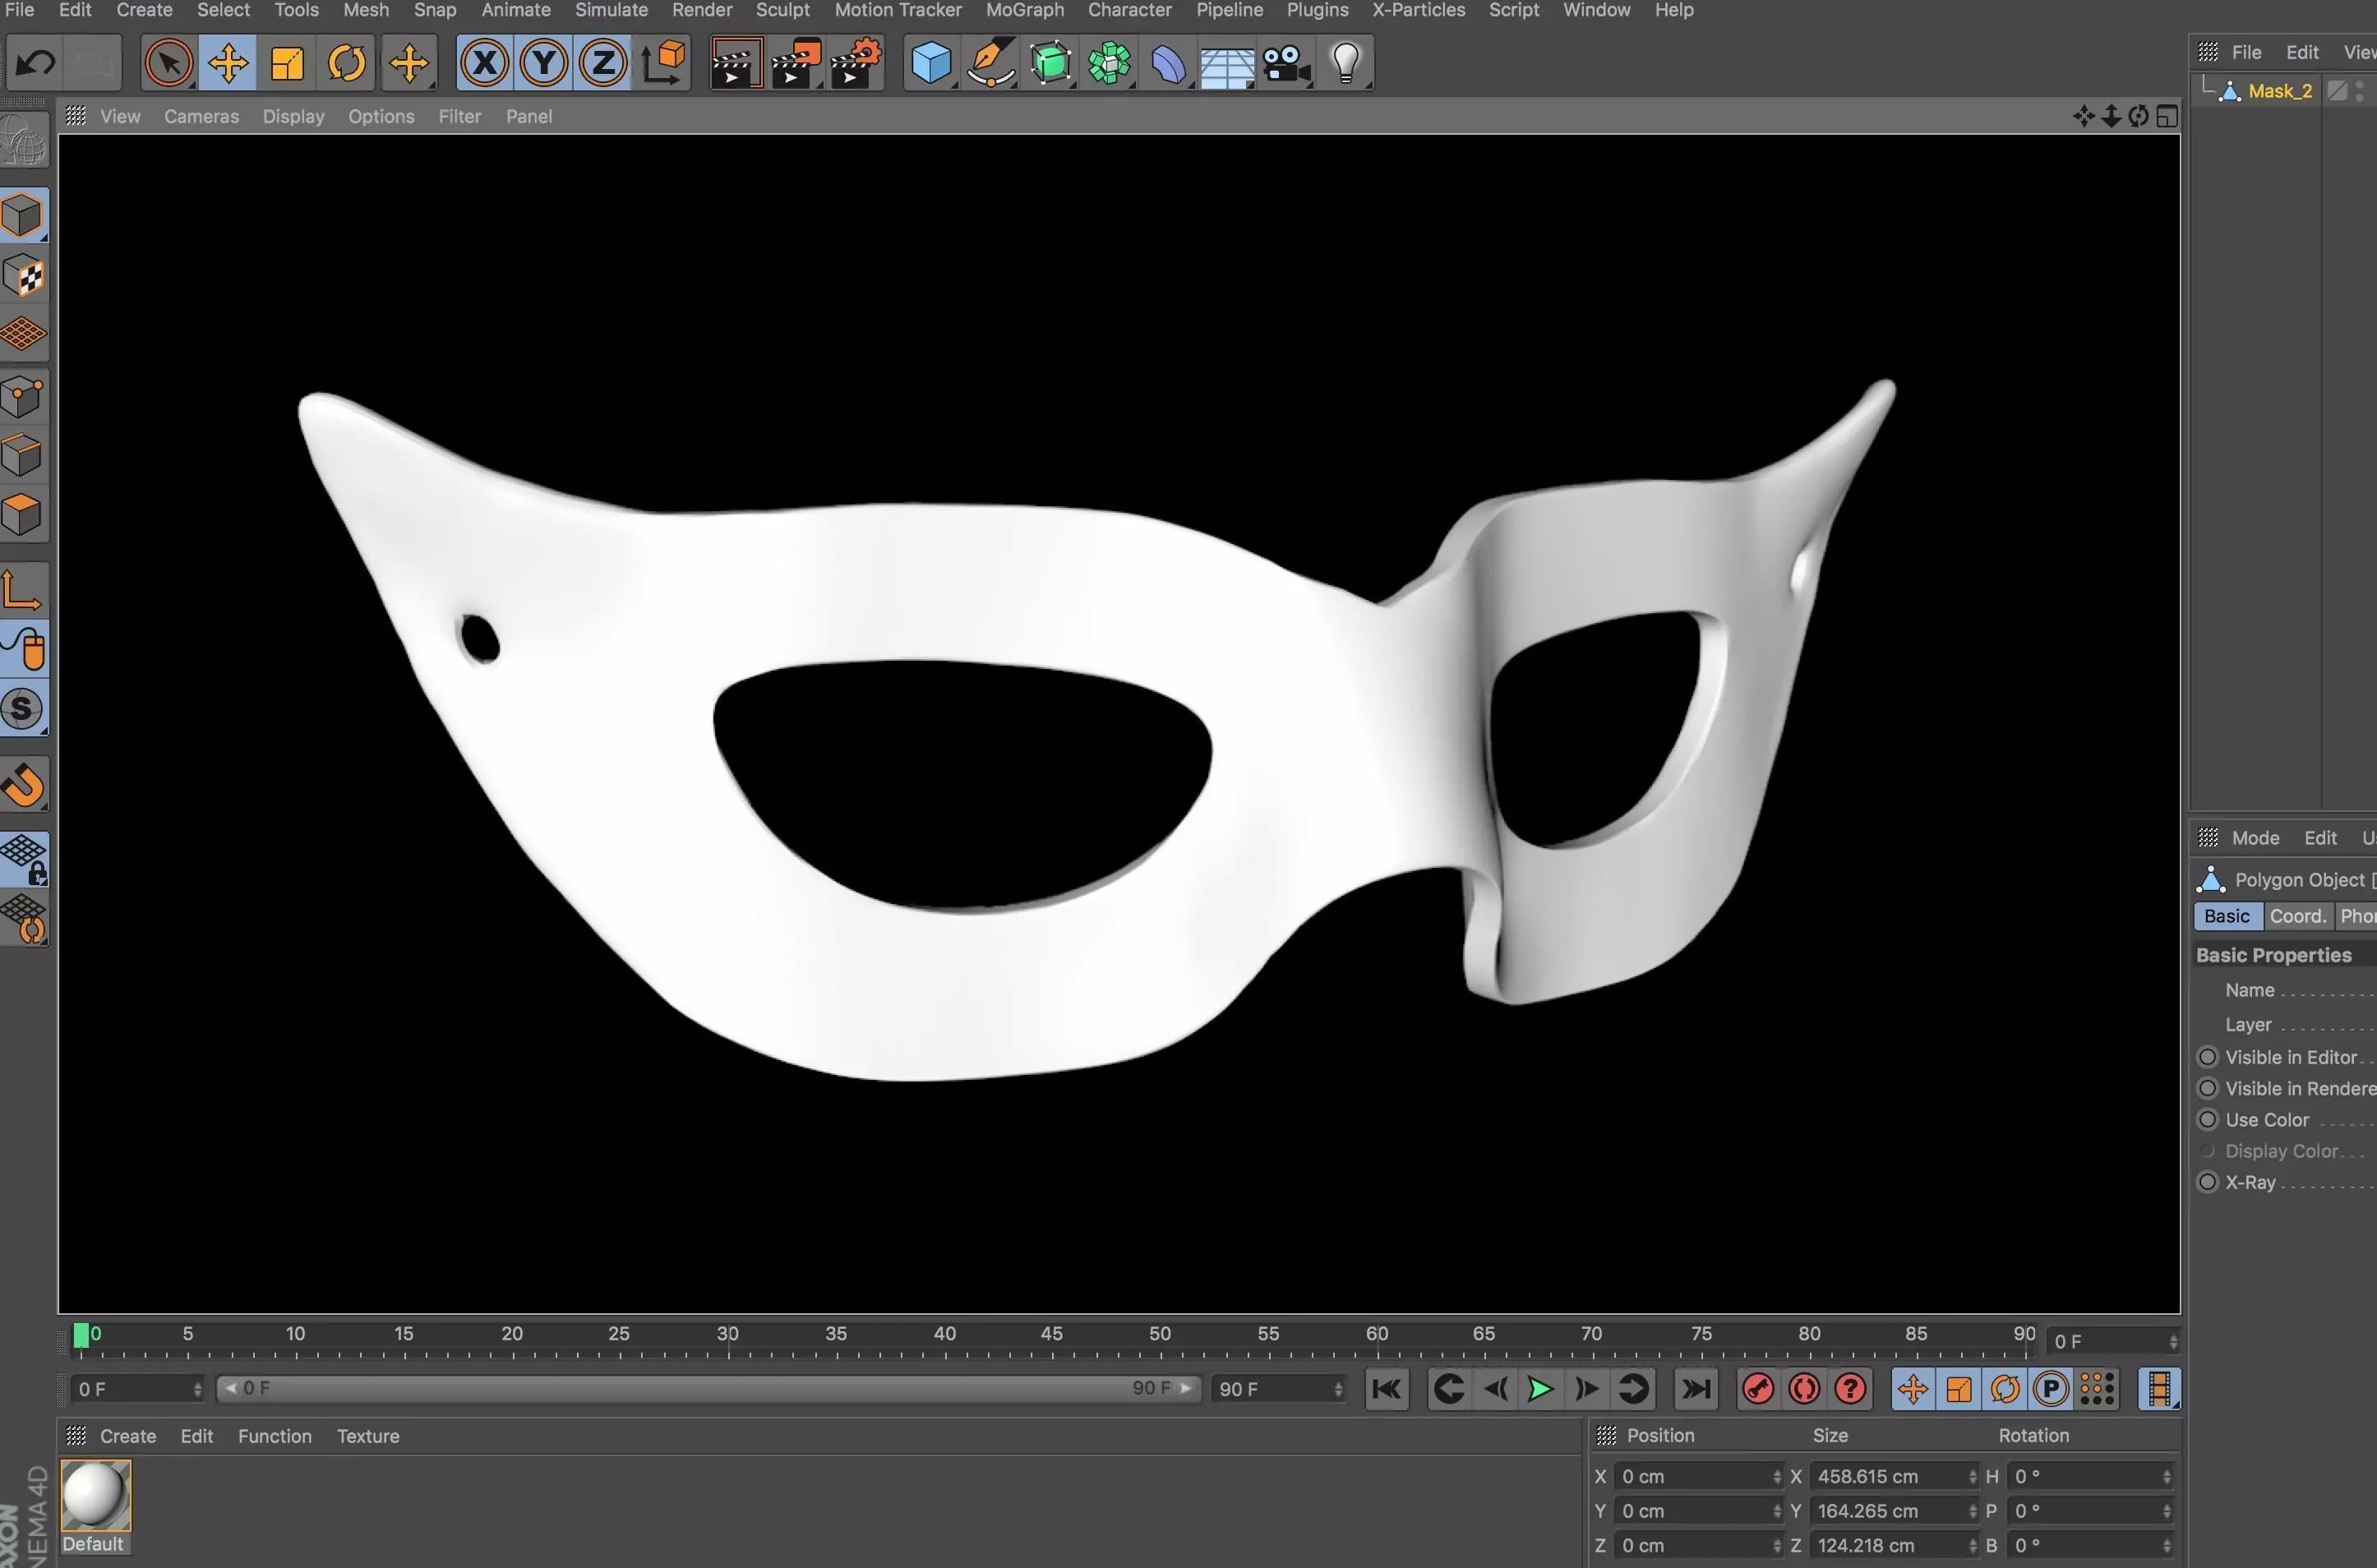The height and width of the screenshot is (1568, 2377).
Task: Click Position X stepper arrows
Action: (x=1776, y=1476)
